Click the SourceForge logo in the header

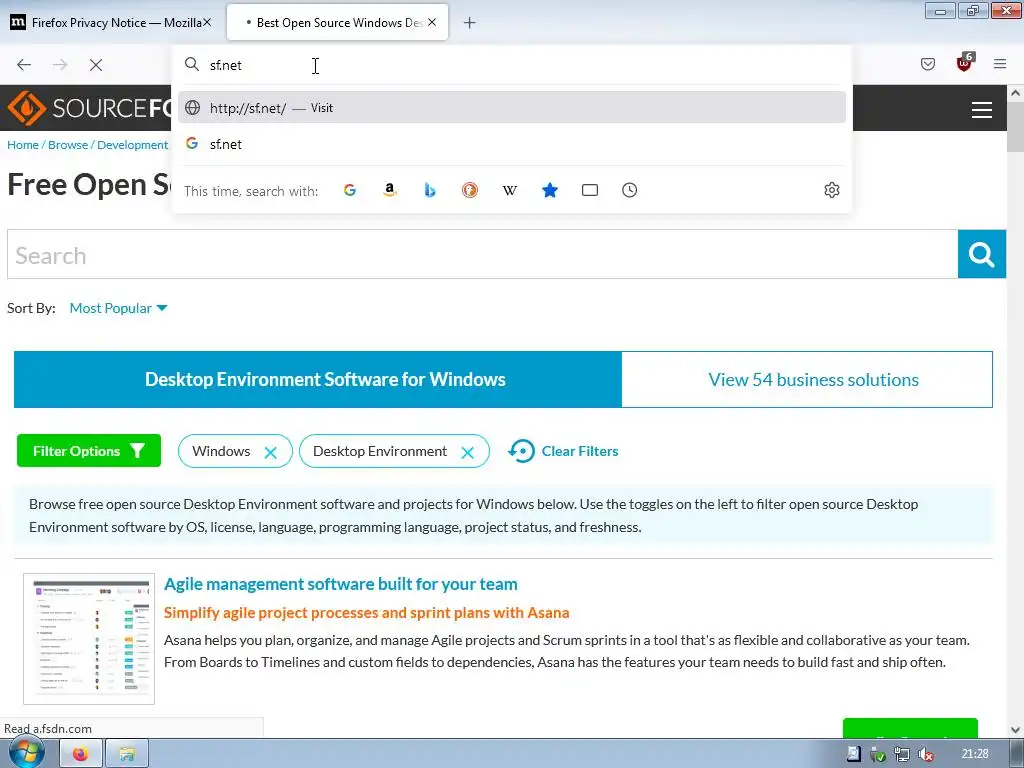[x=88, y=108]
